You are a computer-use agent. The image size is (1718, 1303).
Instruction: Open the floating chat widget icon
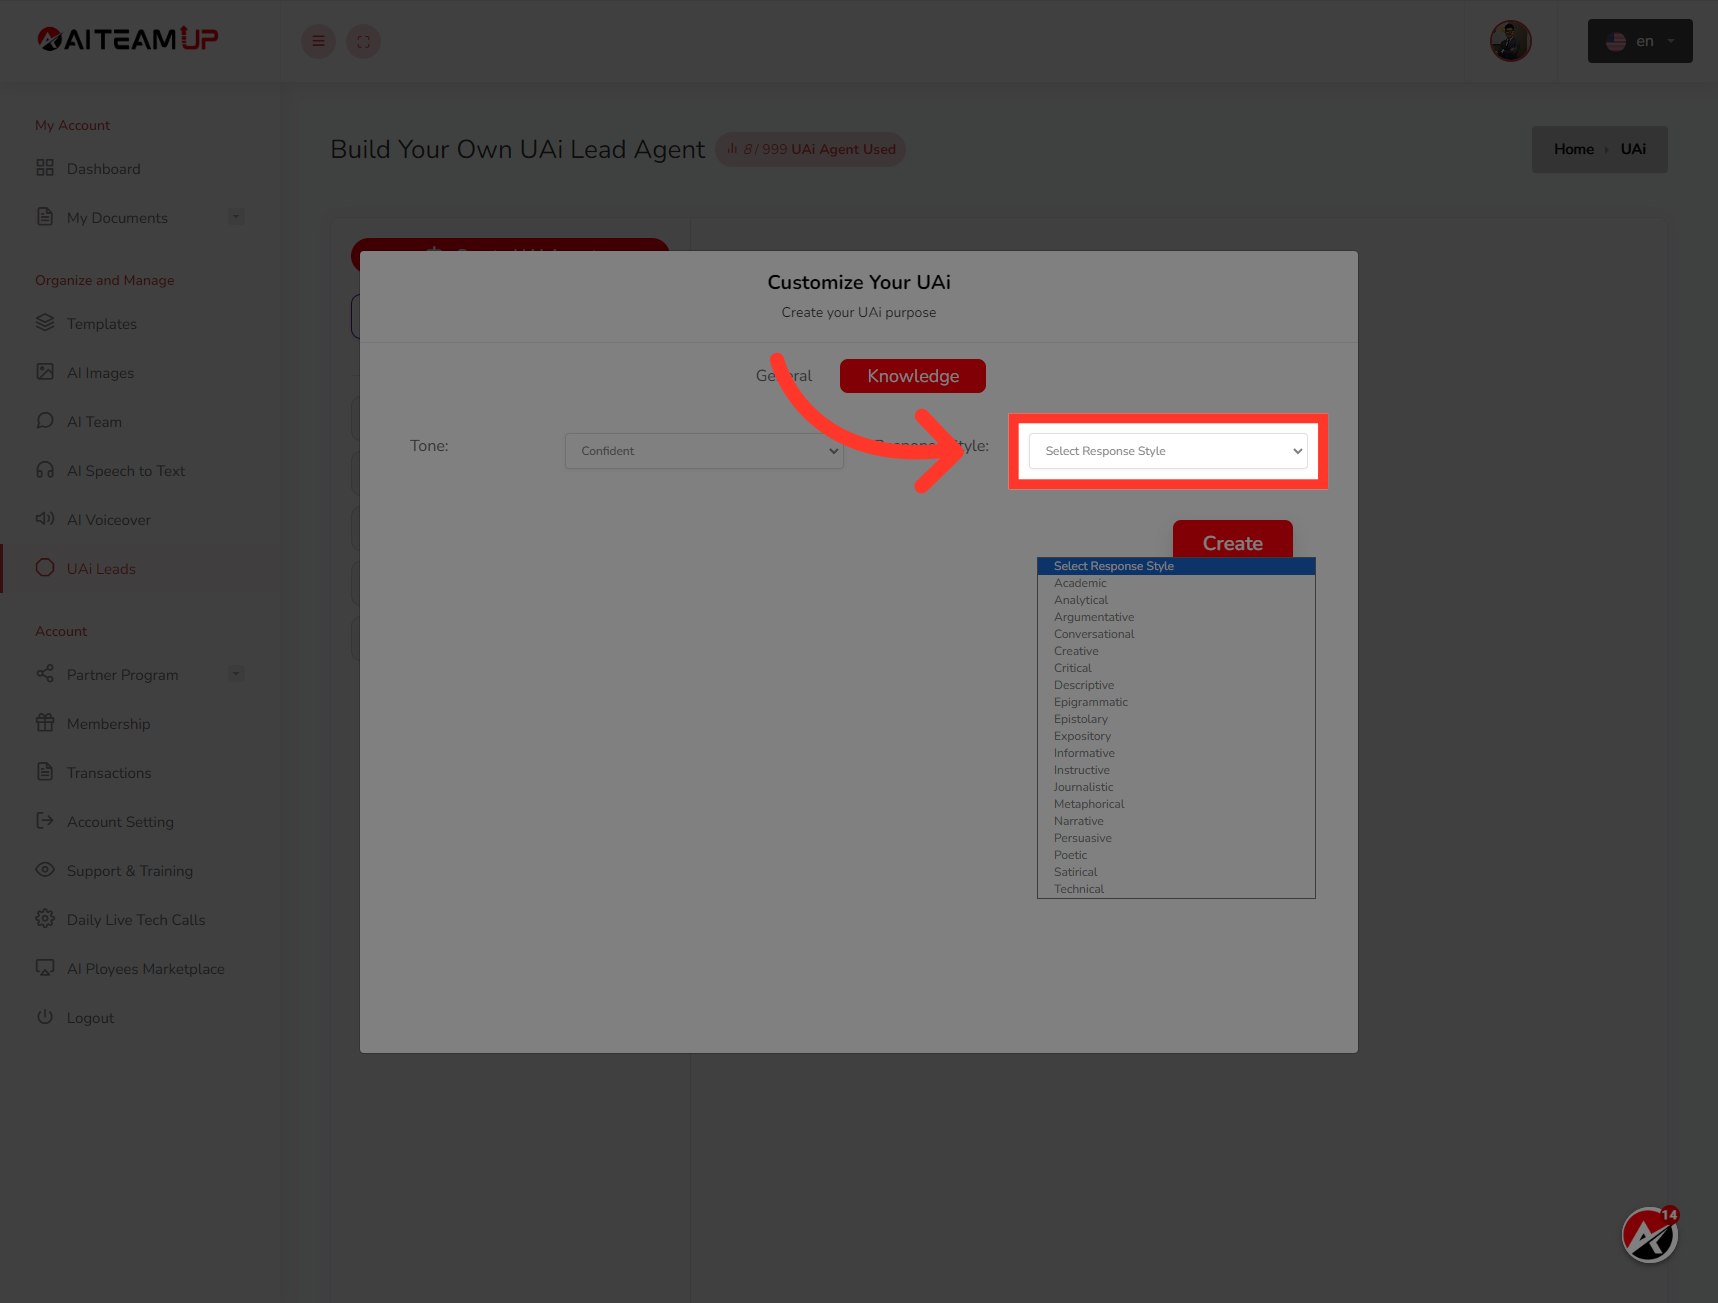(x=1649, y=1235)
